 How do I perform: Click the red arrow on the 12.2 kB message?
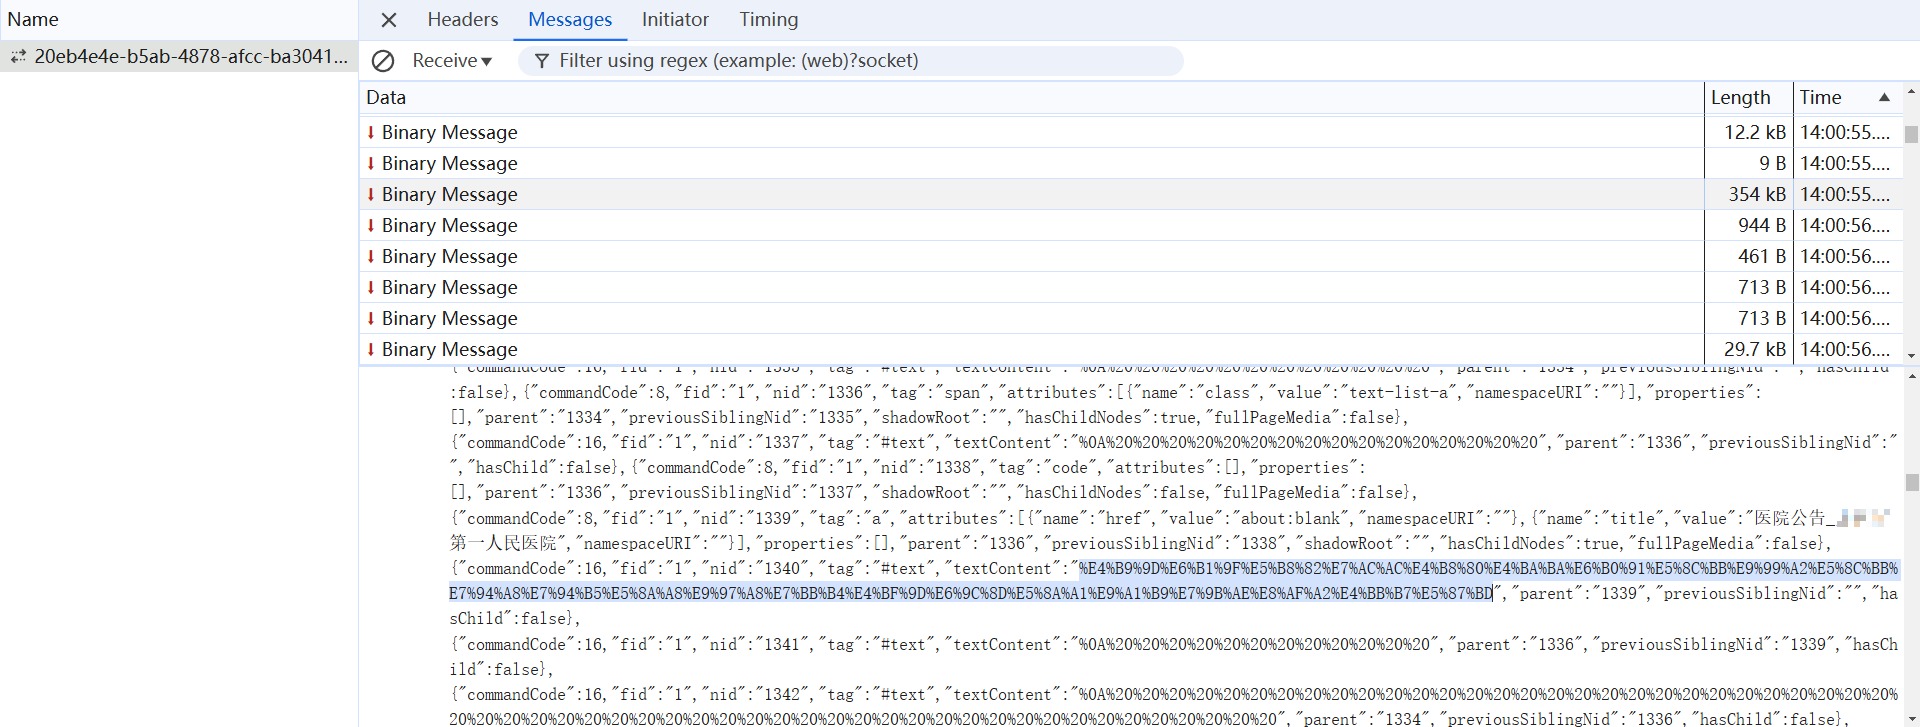click(x=371, y=132)
